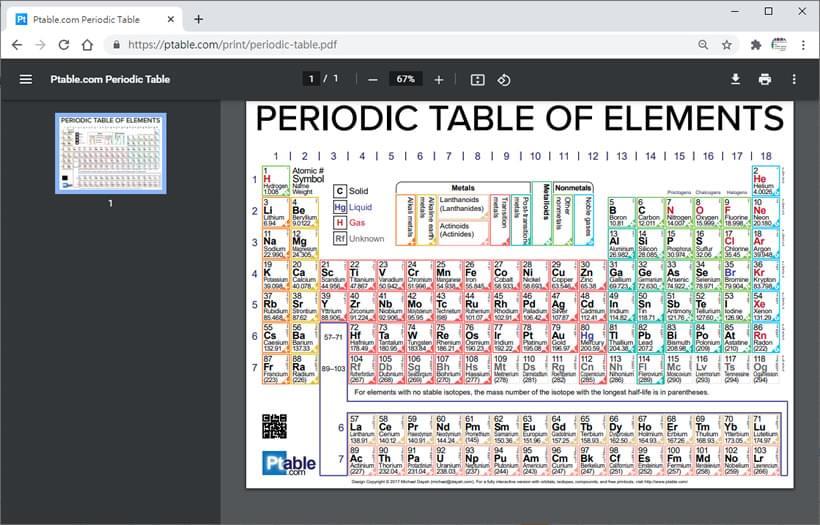Open the Extensions puzzle icon
Viewport: 820px width, 525px height.
[x=755, y=45]
